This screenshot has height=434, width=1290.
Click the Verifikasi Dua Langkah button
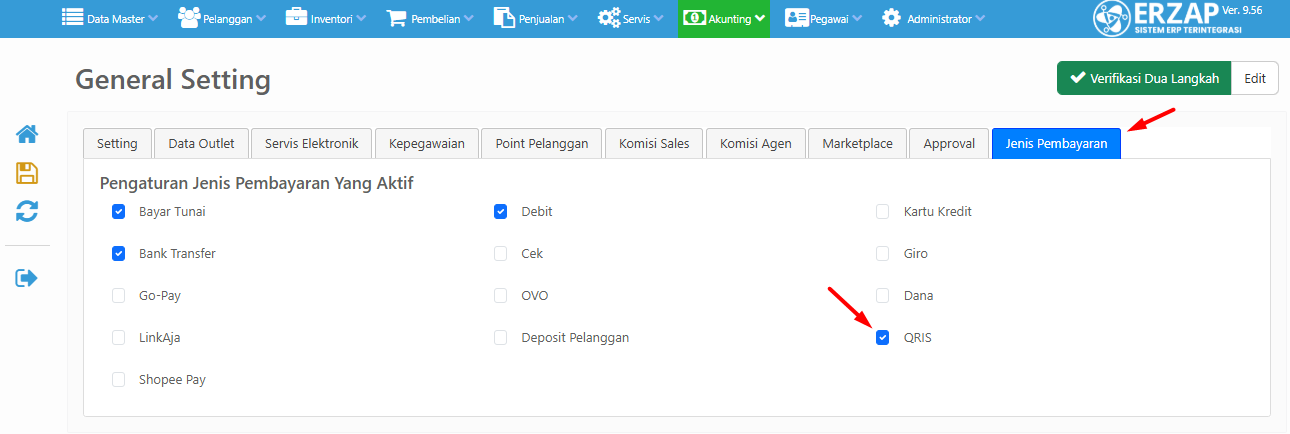click(x=1144, y=78)
